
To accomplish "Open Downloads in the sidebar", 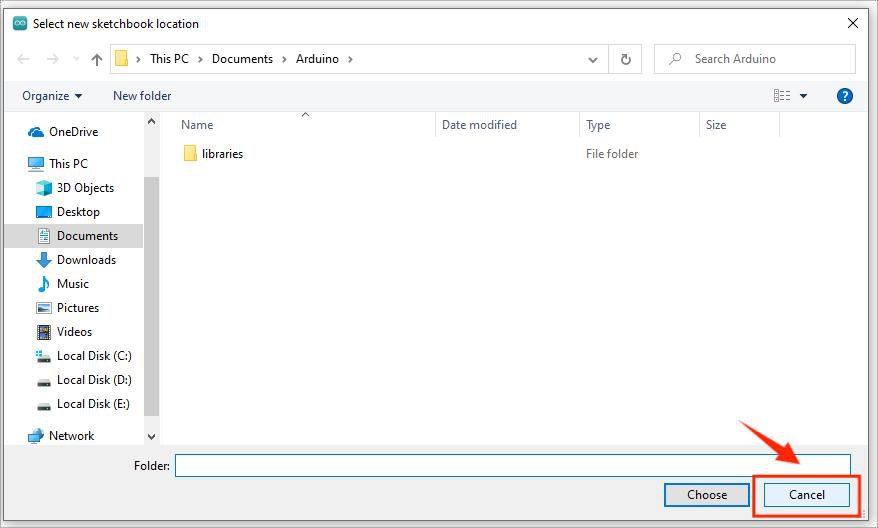I will [86, 260].
